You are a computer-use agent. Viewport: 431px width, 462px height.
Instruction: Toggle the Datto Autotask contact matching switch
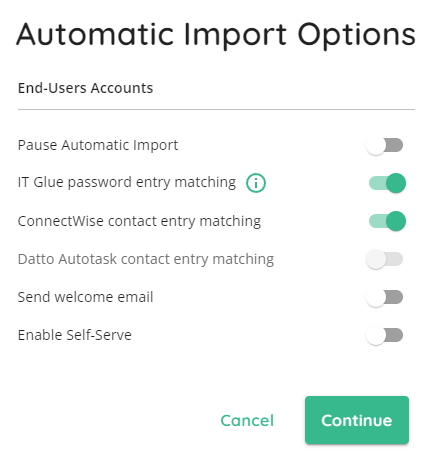pyautogui.click(x=385, y=259)
